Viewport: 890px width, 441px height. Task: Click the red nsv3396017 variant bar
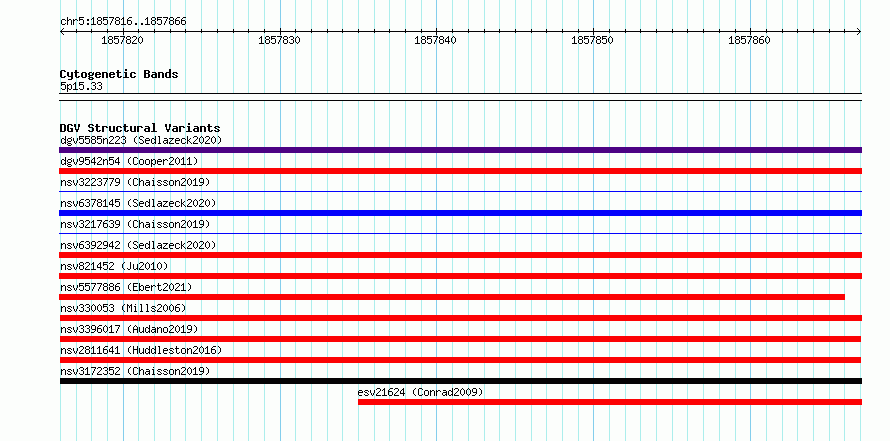point(460,339)
